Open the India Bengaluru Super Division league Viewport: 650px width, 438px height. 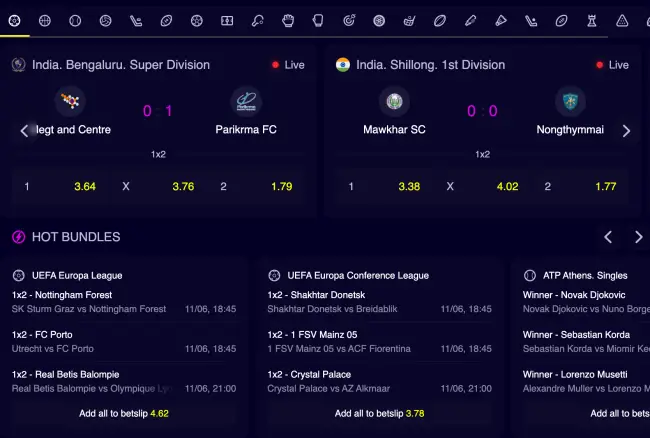click(x=120, y=65)
